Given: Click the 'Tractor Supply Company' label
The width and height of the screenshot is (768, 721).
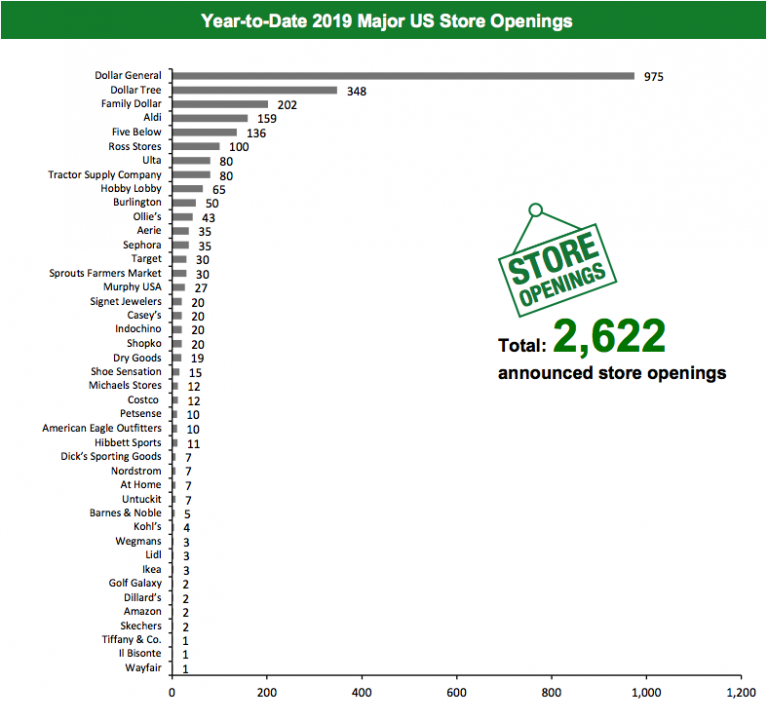Looking at the screenshot, I should pos(104,175).
